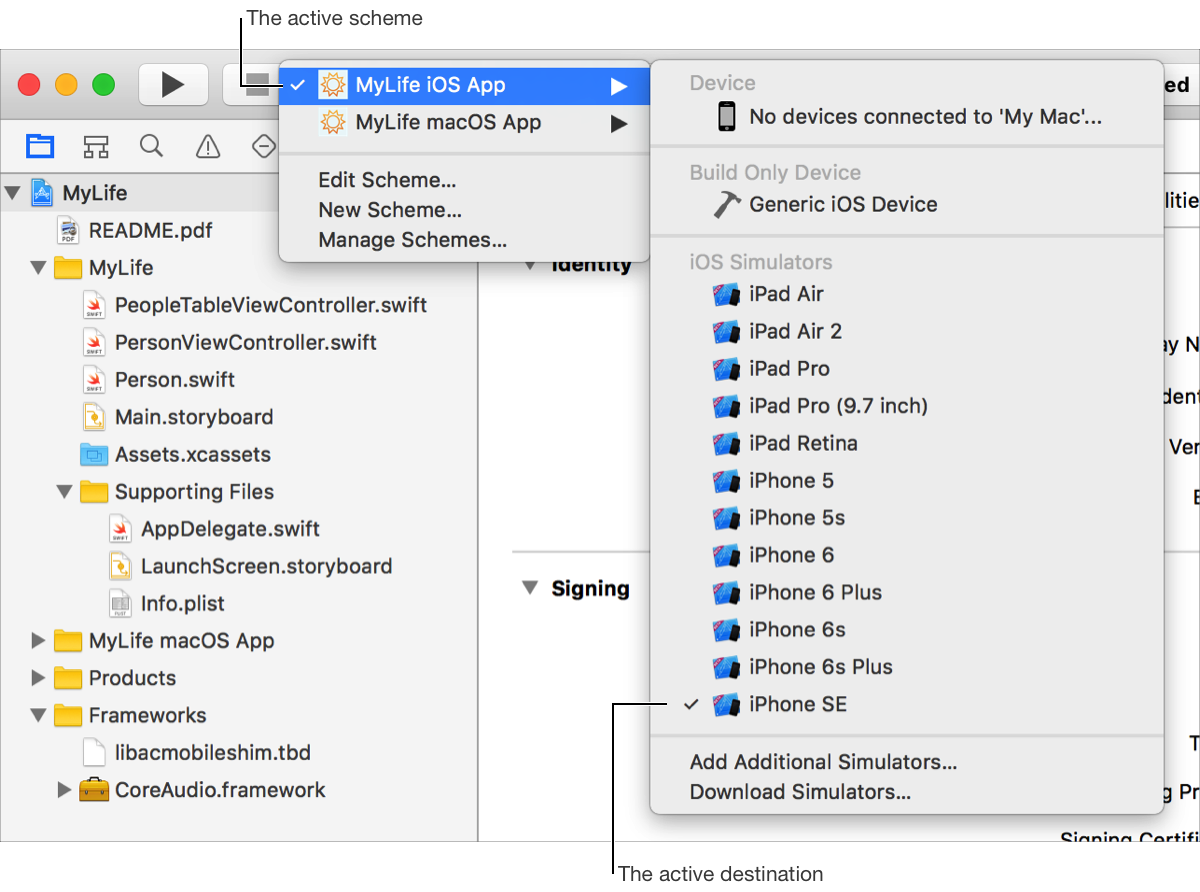Choose Edit Scheme… from the menu
The width and height of the screenshot is (1200, 892).
click(387, 180)
